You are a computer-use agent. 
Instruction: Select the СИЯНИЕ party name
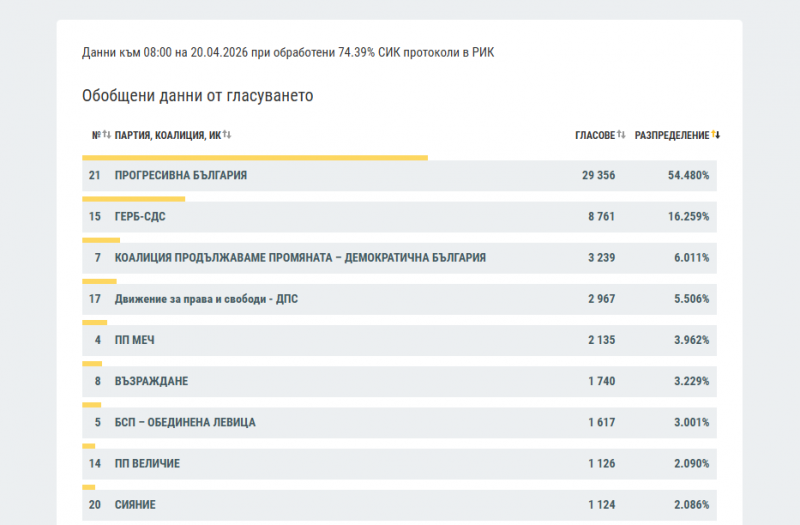[x=136, y=505]
